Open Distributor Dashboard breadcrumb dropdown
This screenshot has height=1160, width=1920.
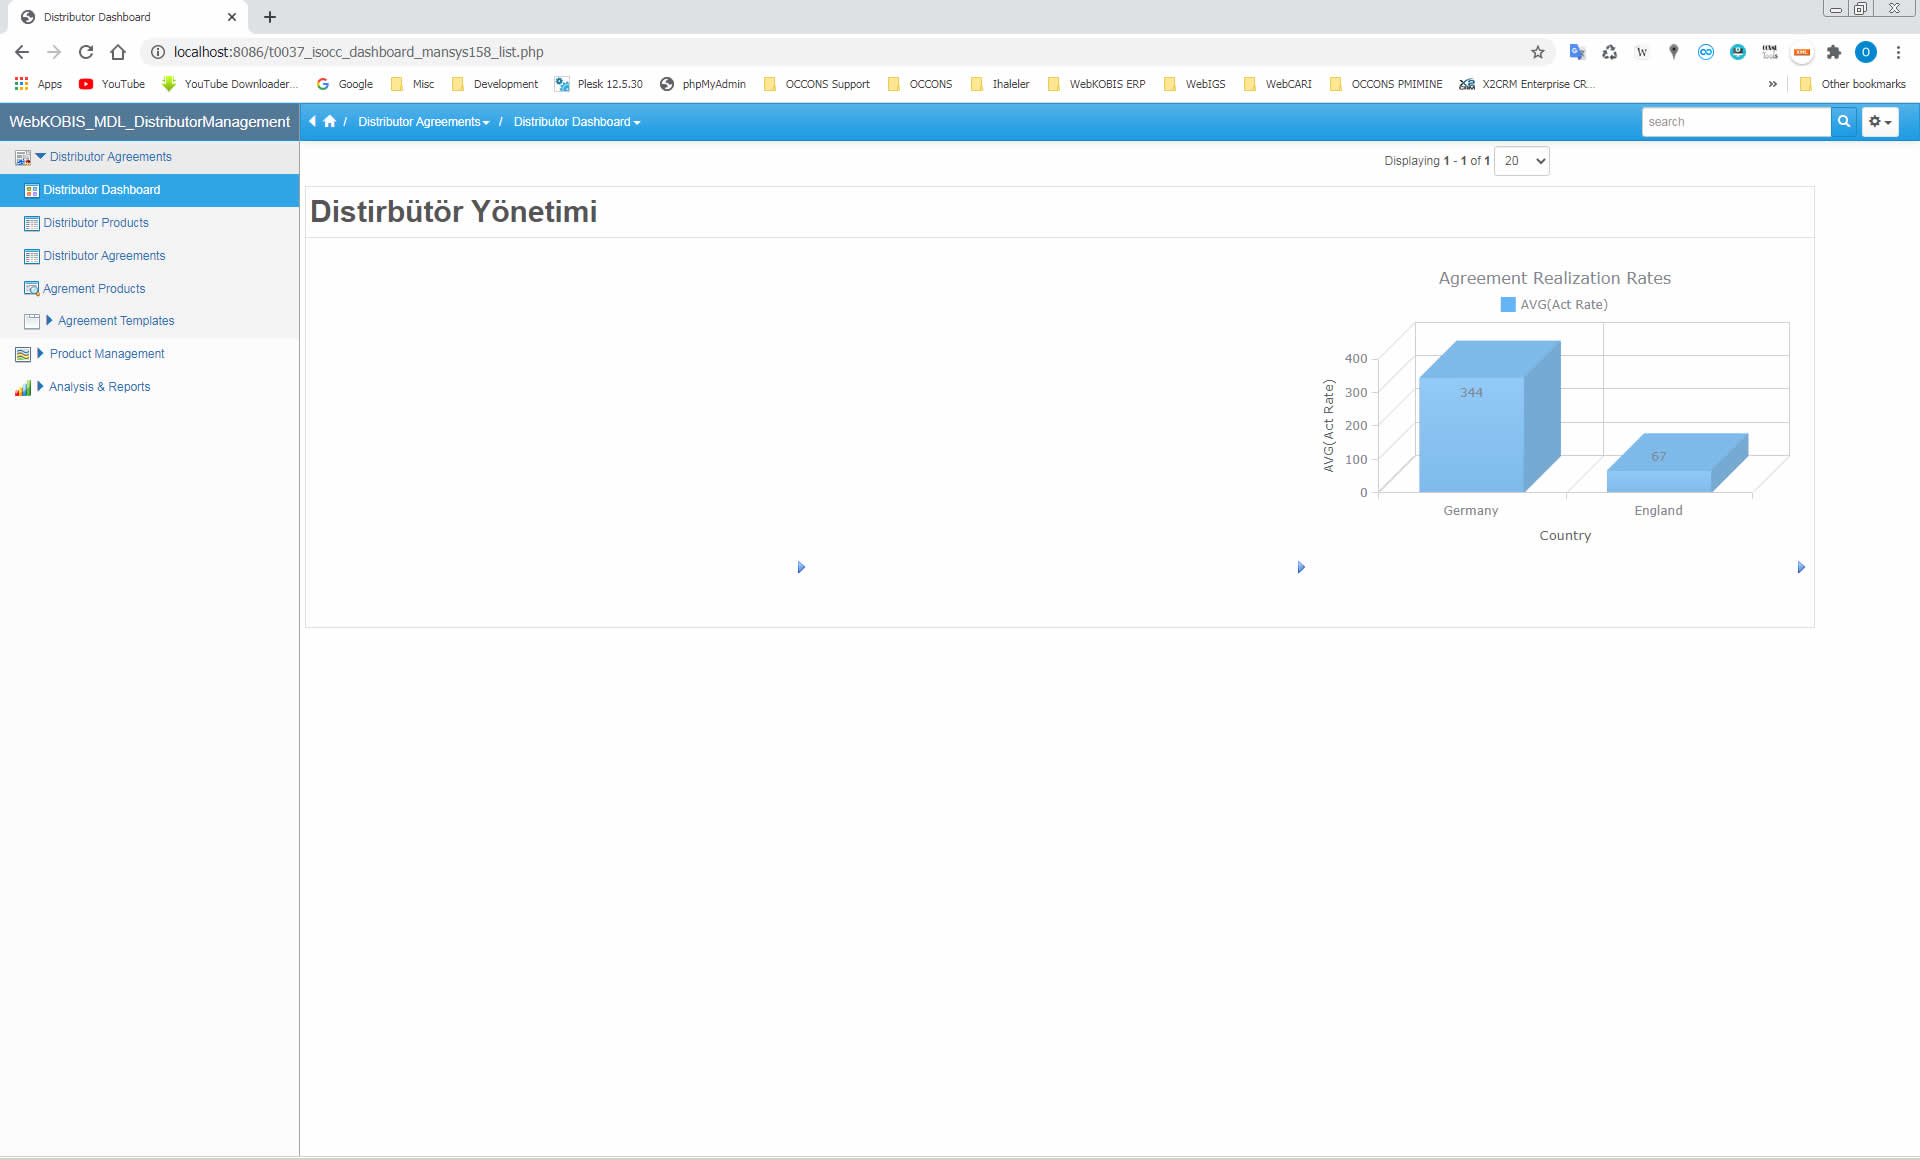(x=577, y=122)
